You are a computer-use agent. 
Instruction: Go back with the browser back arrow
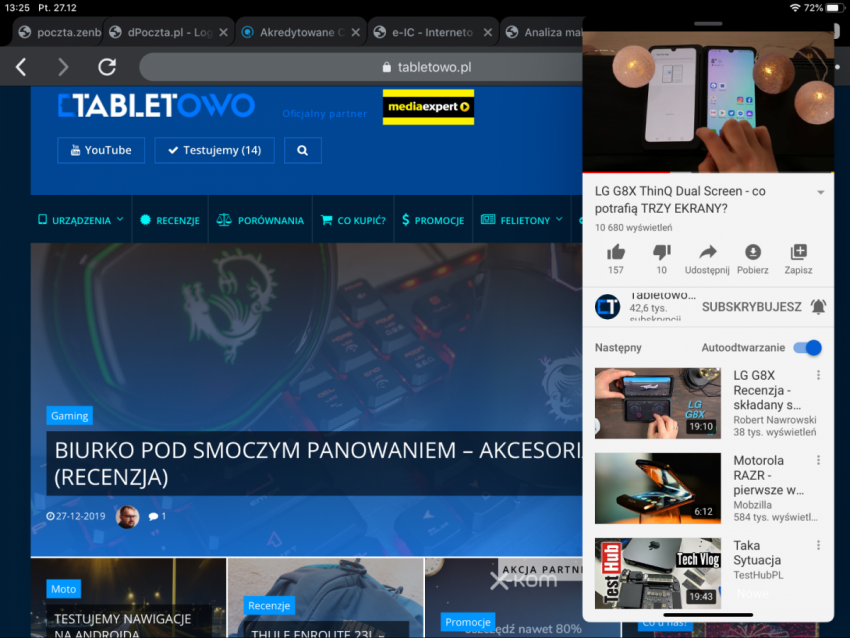(21, 67)
